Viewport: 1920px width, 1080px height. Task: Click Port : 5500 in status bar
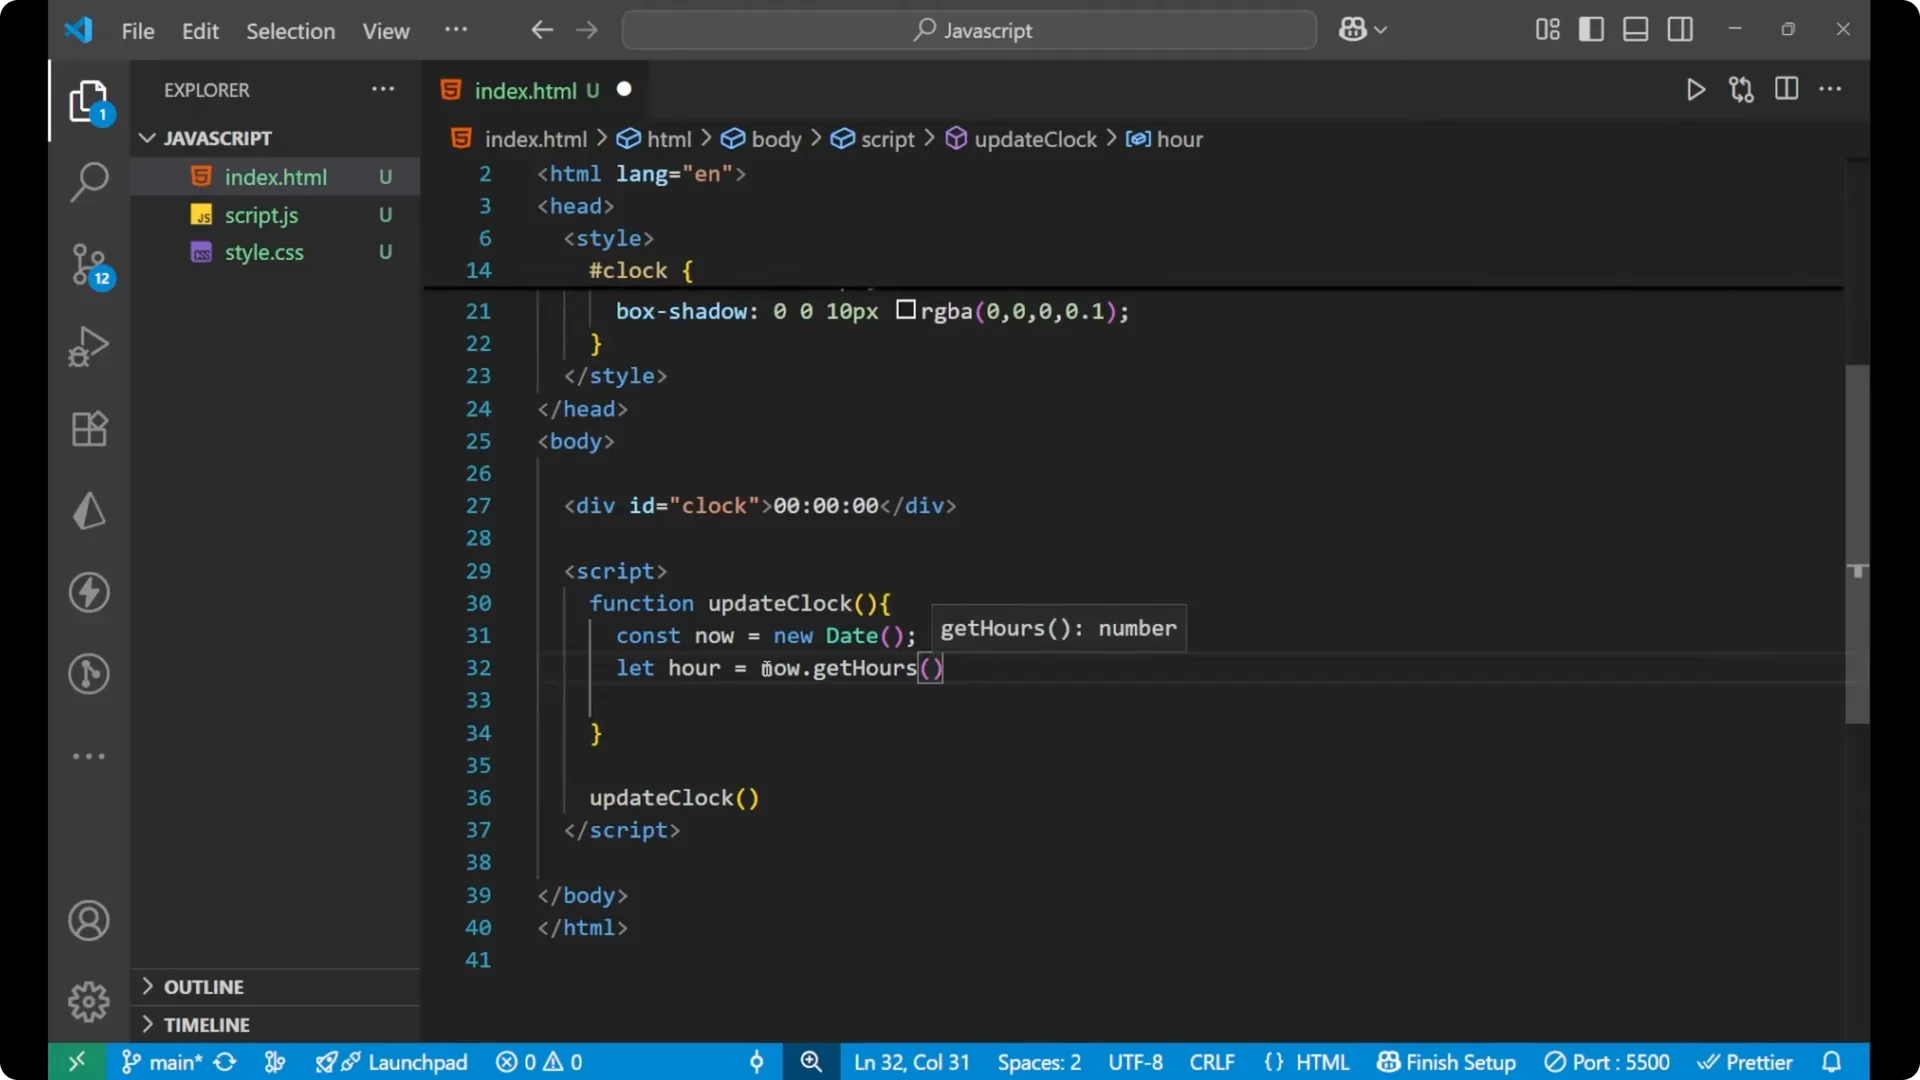coord(1607,1062)
